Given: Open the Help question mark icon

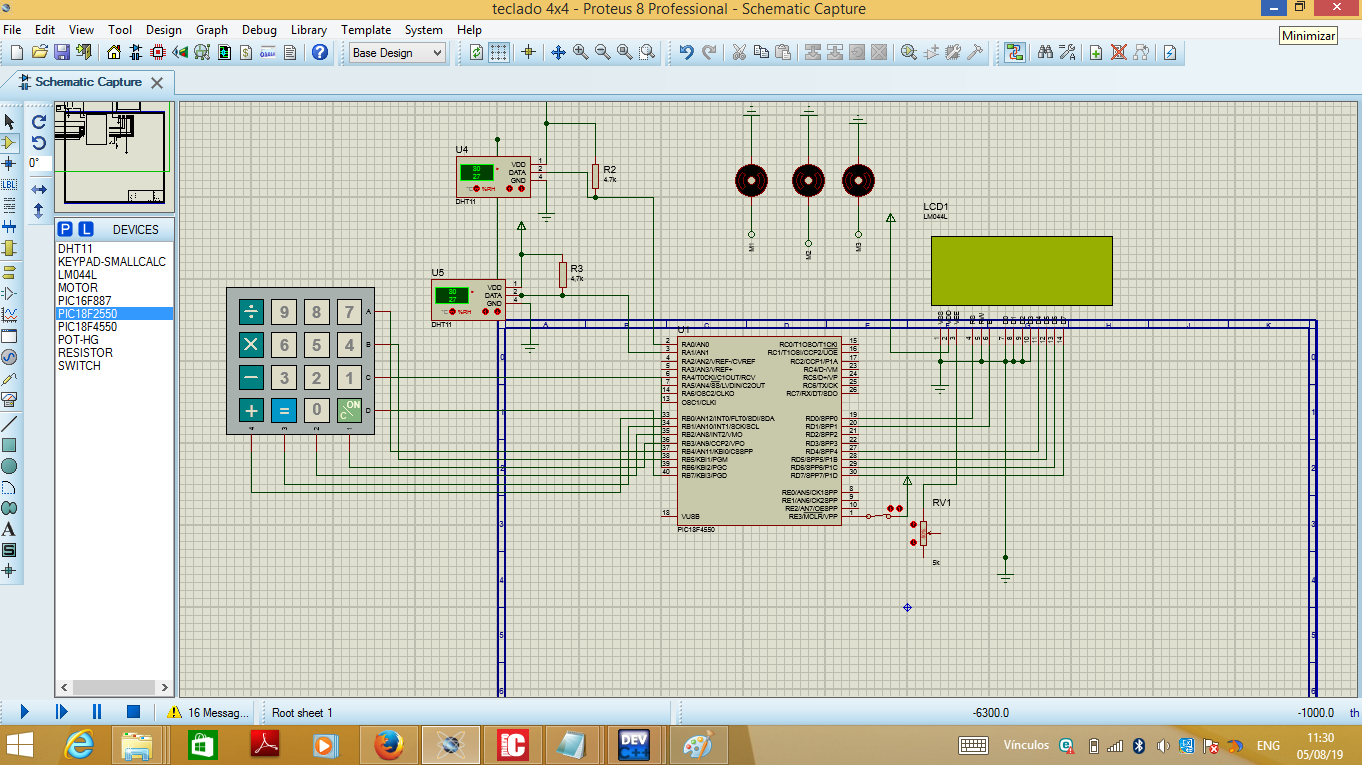Looking at the screenshot, I should pyautogui.click(x=319, y=52).
